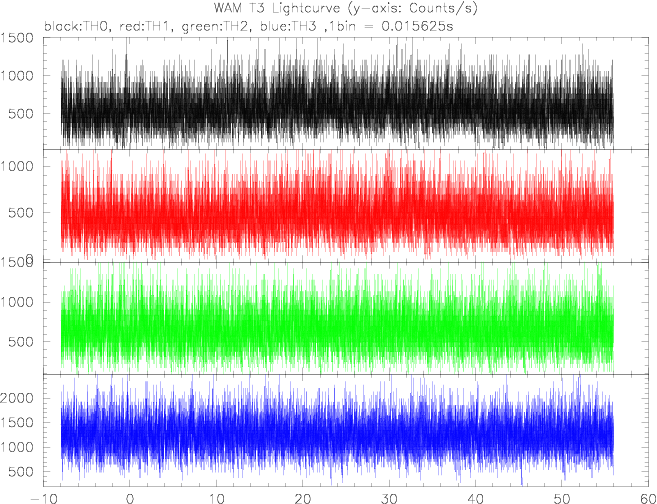Click the y-axis label '500' in the green panel
This screenshot has width=657, height=504.
coord(21,342)
